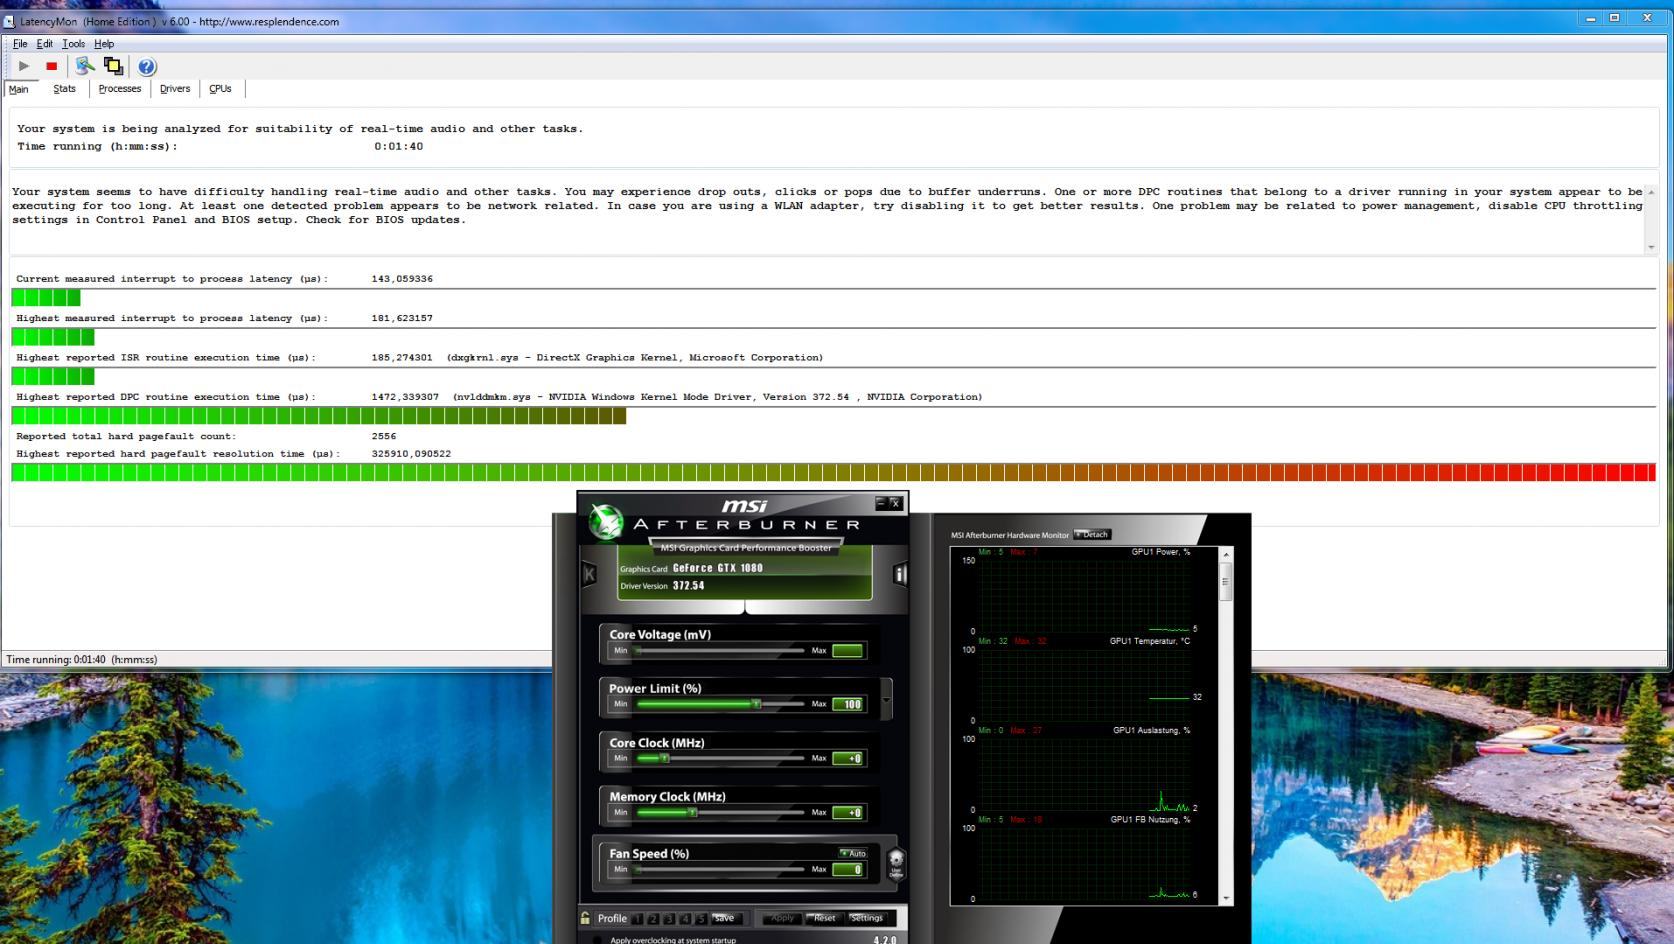
Task: Minimize the MSI Afterburner window
Action: point(881,503)
